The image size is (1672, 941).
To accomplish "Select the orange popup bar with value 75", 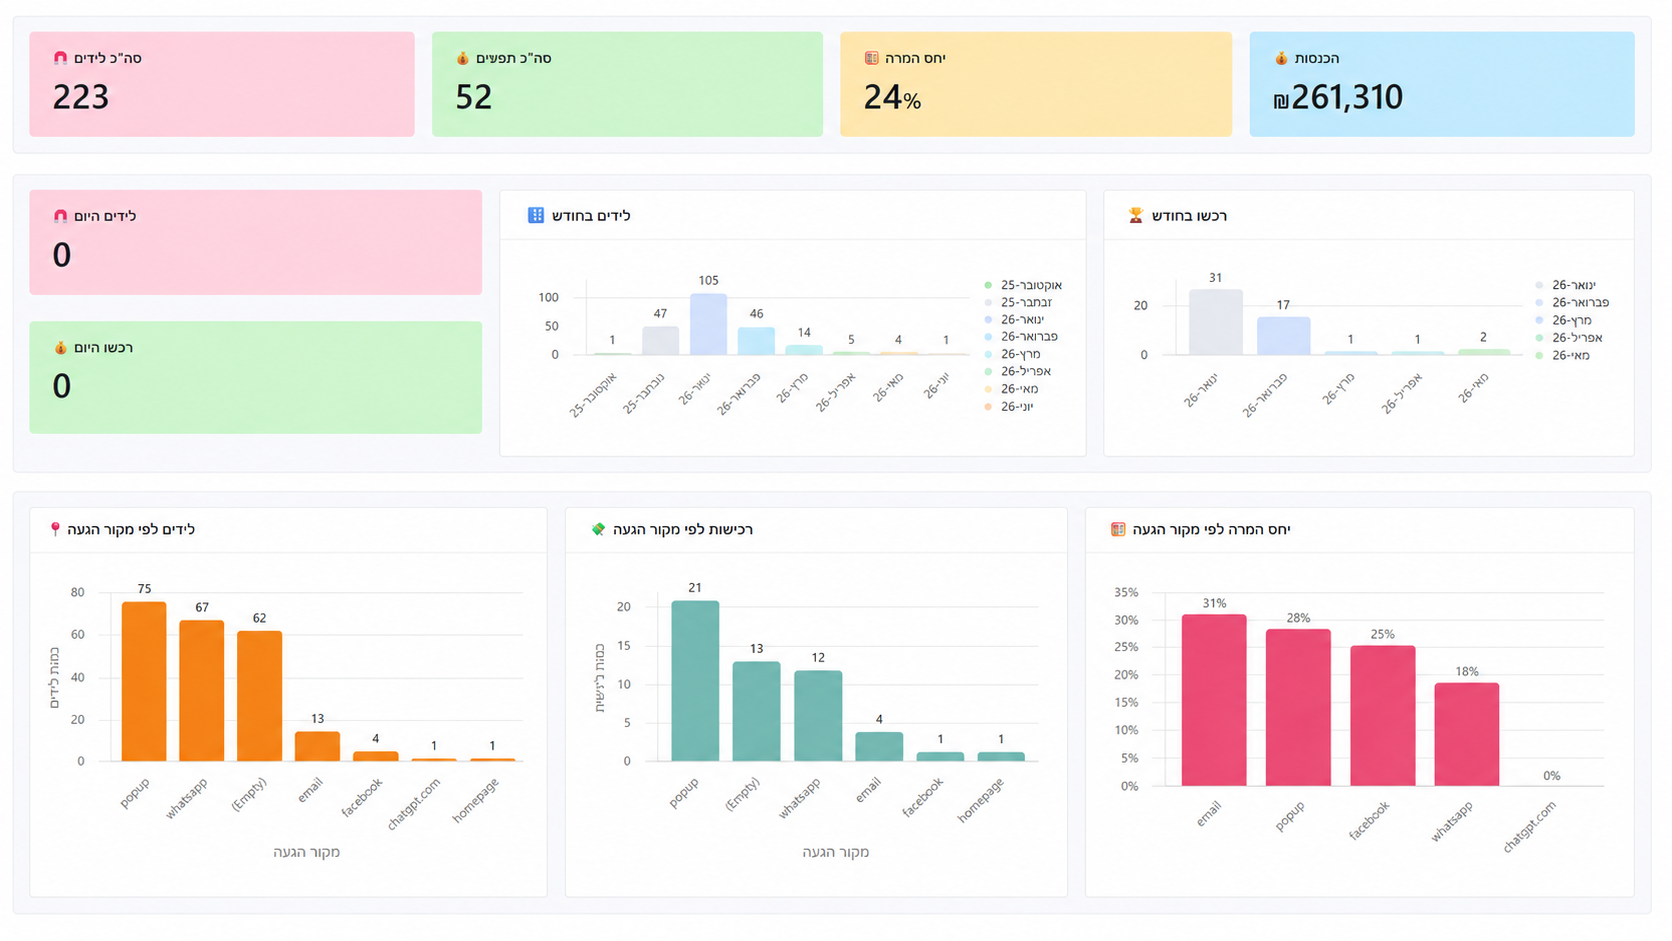I will pos(144,681).
